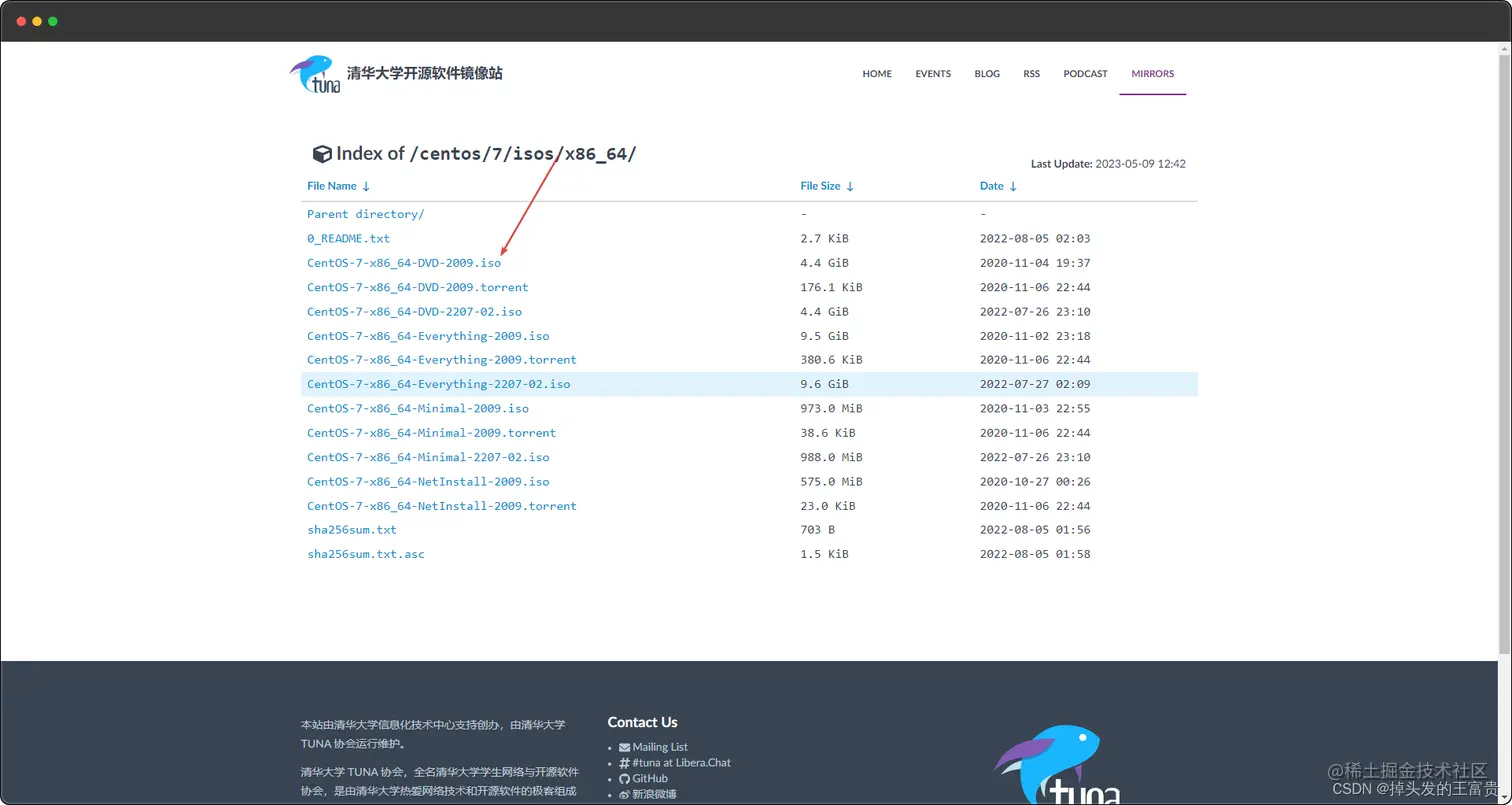The width and height of the screenshot is (1512, 805).
Task: Click the Date sort arrow
Action: click(1013, 186)
